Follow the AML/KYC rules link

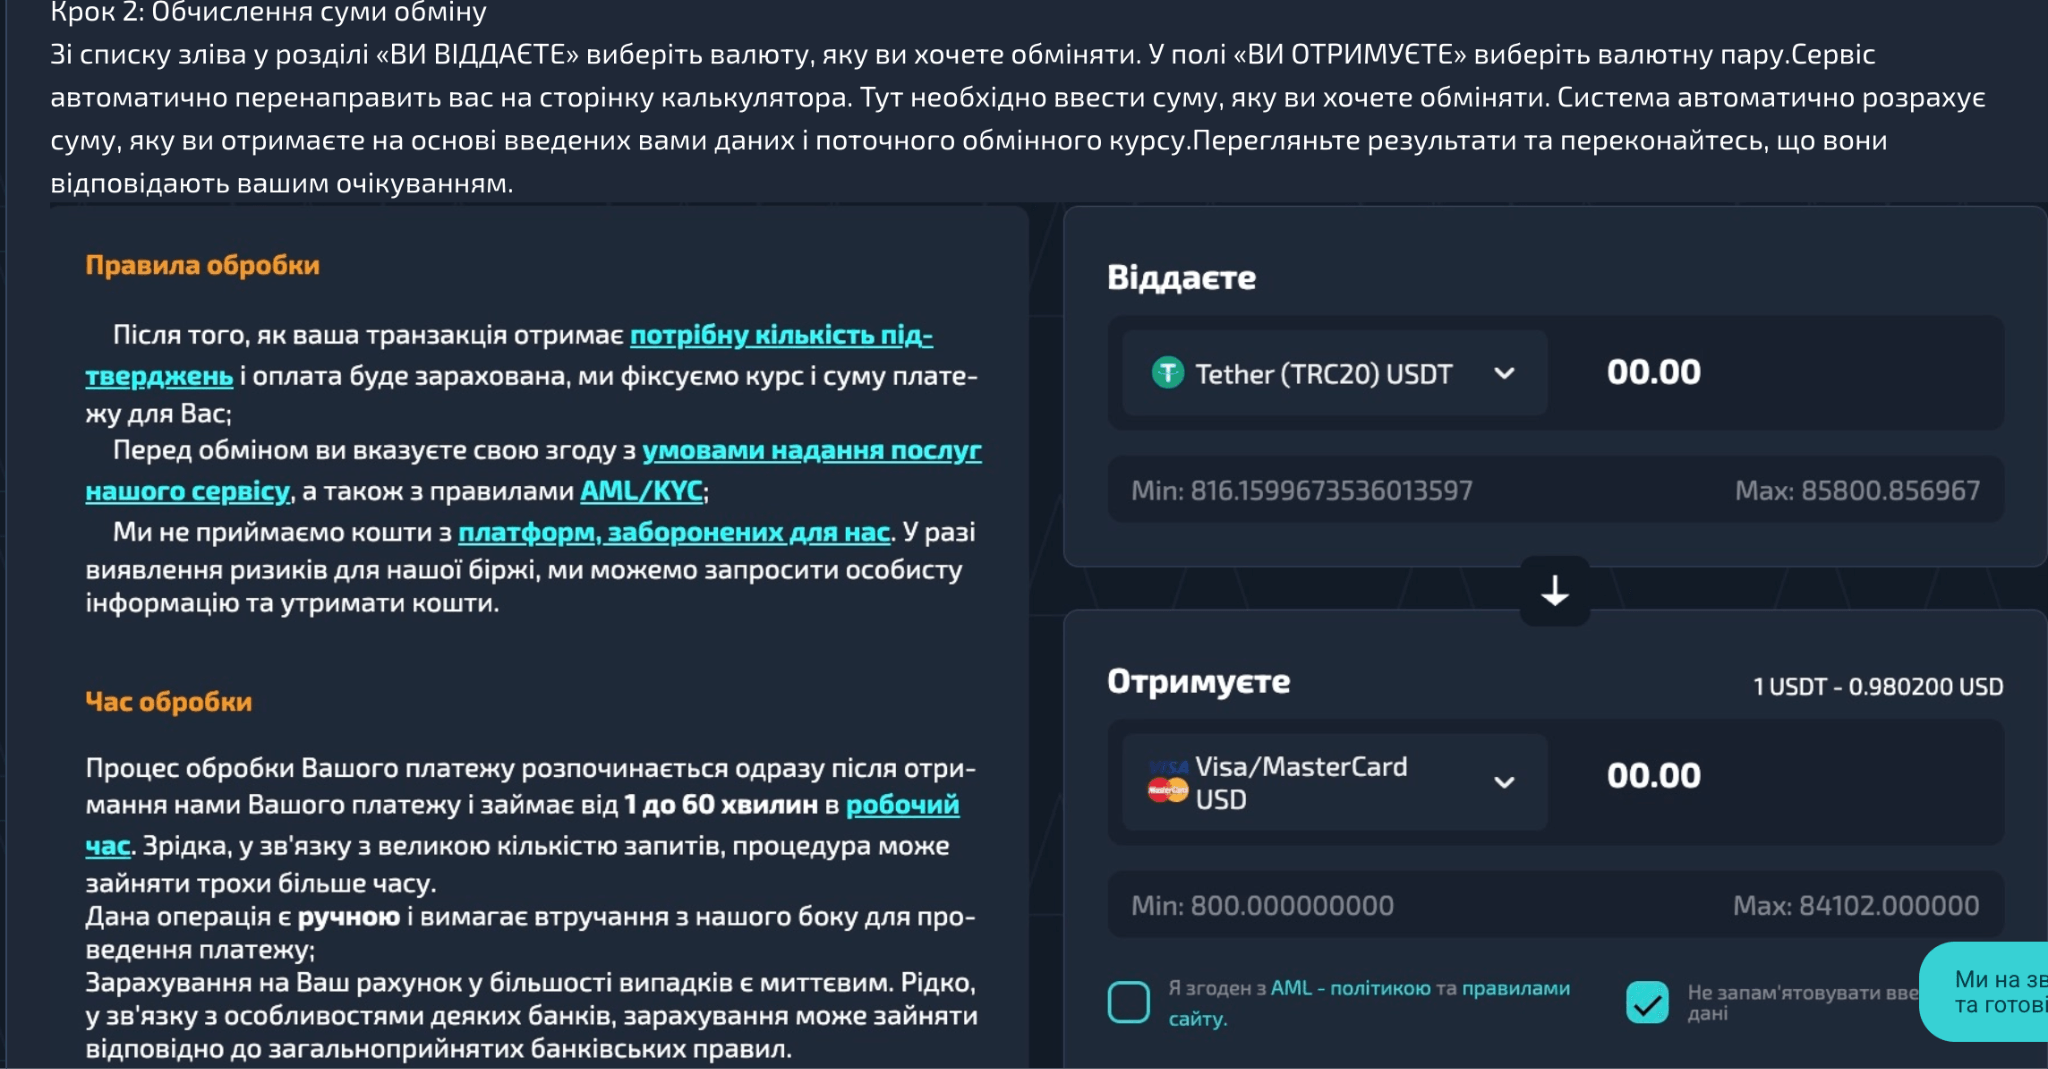point(641,491)
